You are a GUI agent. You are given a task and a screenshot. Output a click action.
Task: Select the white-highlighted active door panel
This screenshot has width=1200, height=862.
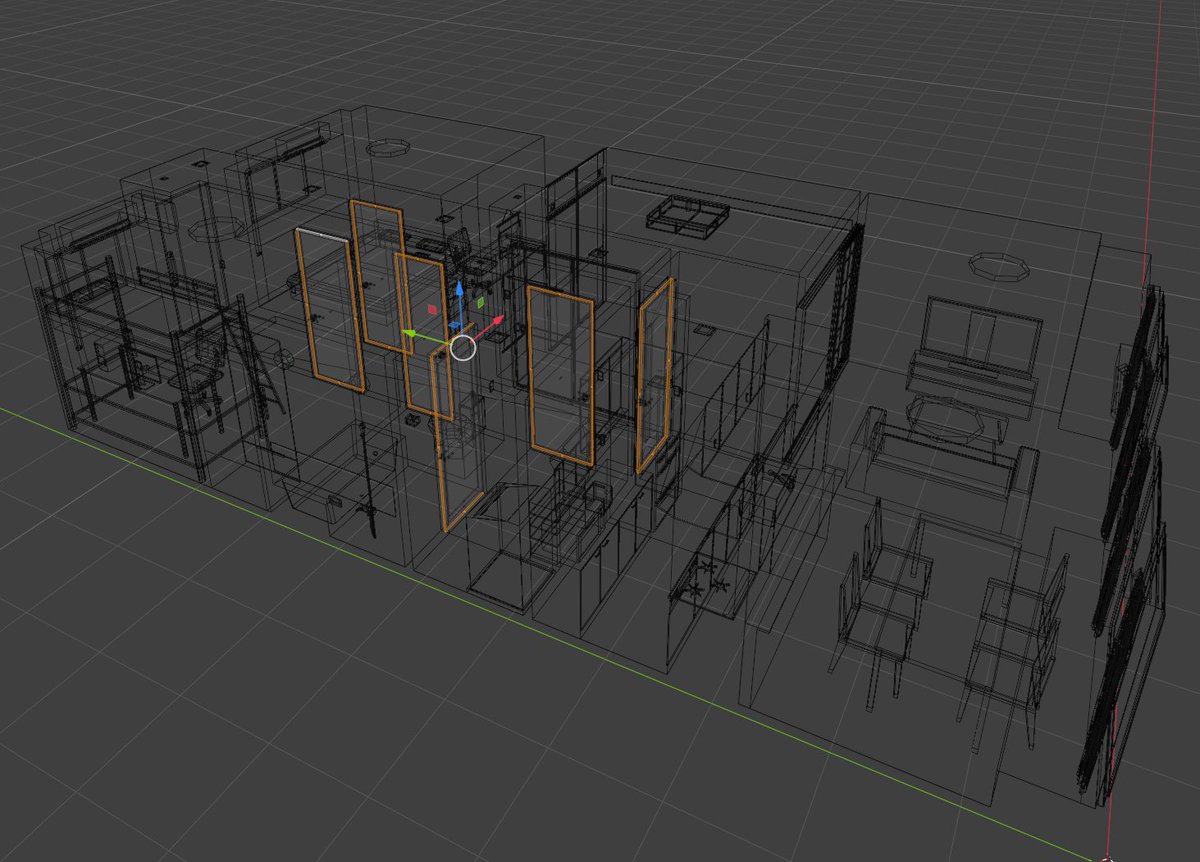(329, 308)
